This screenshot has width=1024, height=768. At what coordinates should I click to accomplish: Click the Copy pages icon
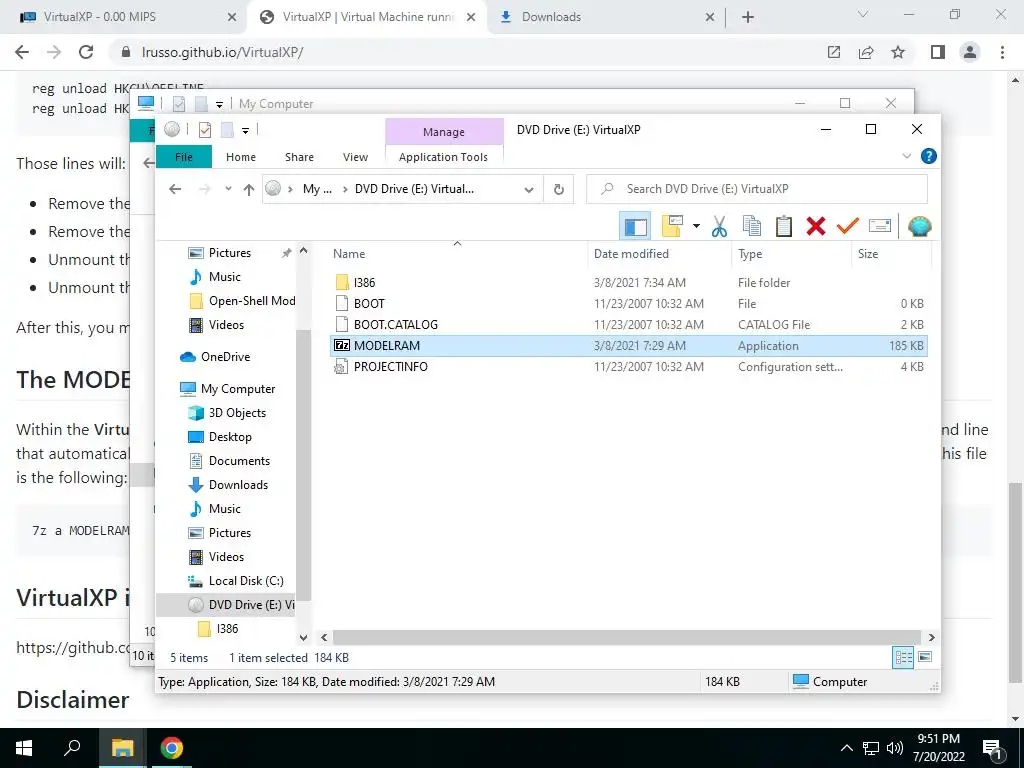[752, 227]
